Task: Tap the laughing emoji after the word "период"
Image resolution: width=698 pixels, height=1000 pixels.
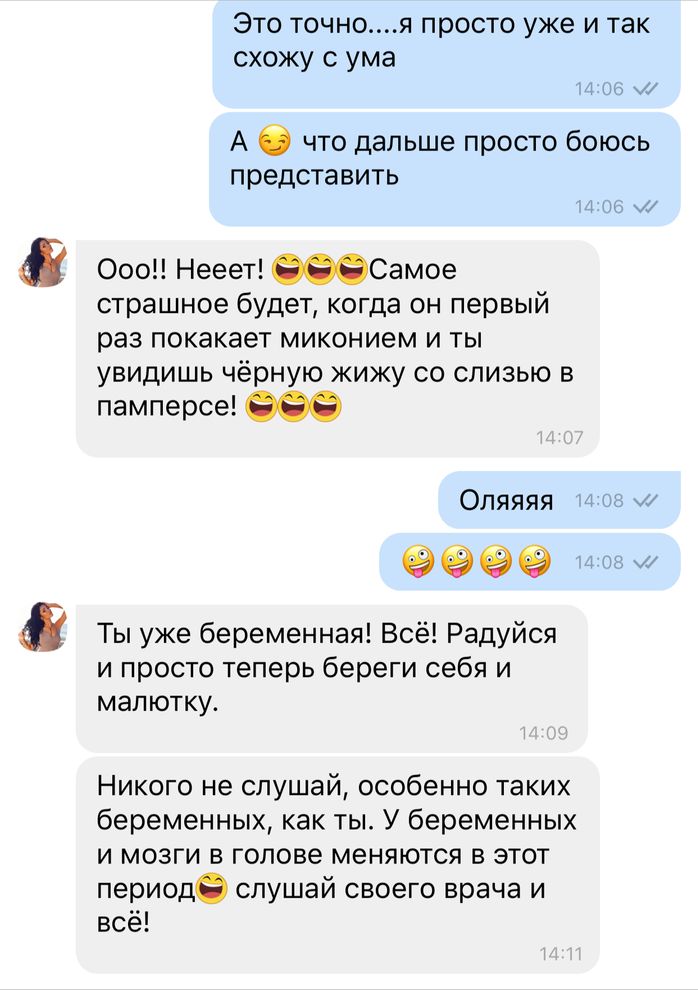Action: 212,888
